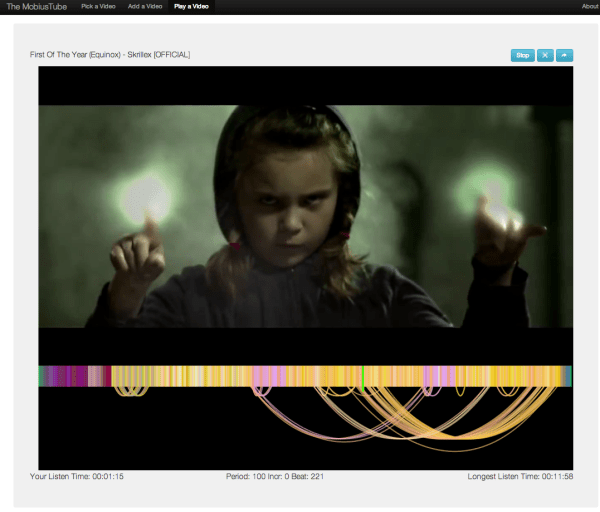600x512 pixels.
Task: Click the 'Longest Listen Time: 00:11:58' text
Action: (x=520, y=476)
